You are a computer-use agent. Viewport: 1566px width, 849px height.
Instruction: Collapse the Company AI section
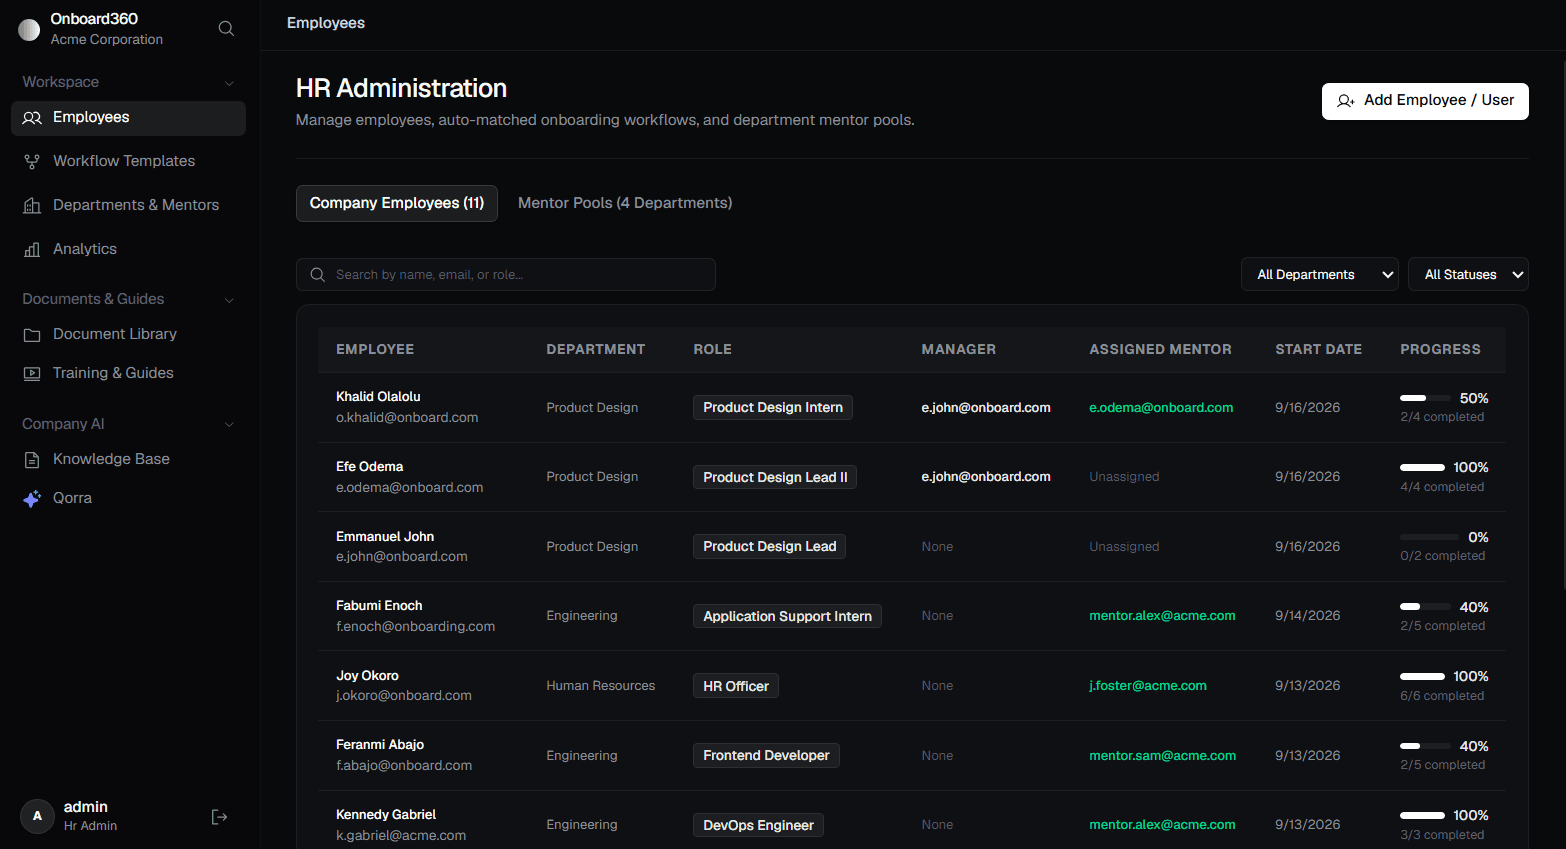click(229, 425)
